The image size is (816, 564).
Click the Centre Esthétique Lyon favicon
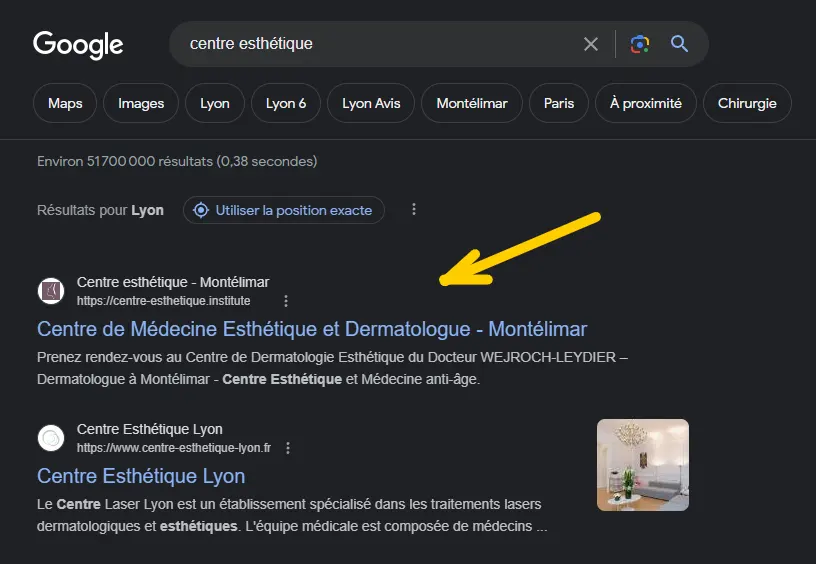[51, 438]
